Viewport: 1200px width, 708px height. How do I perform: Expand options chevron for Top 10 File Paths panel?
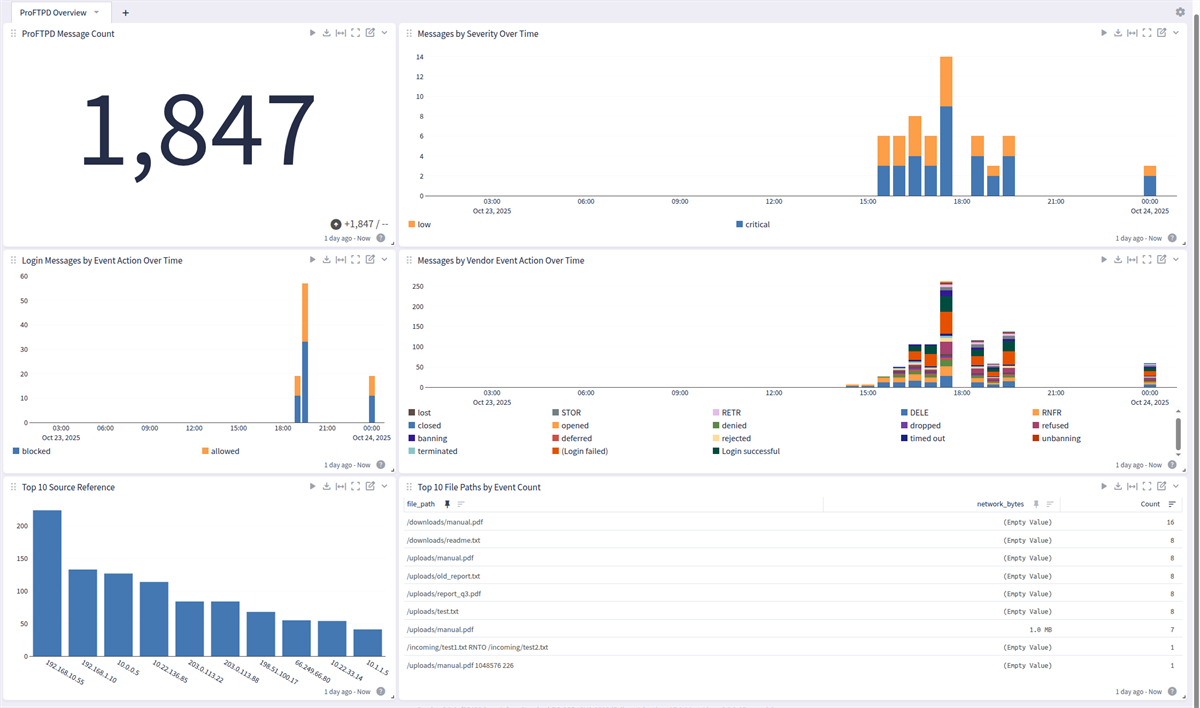1175,487
